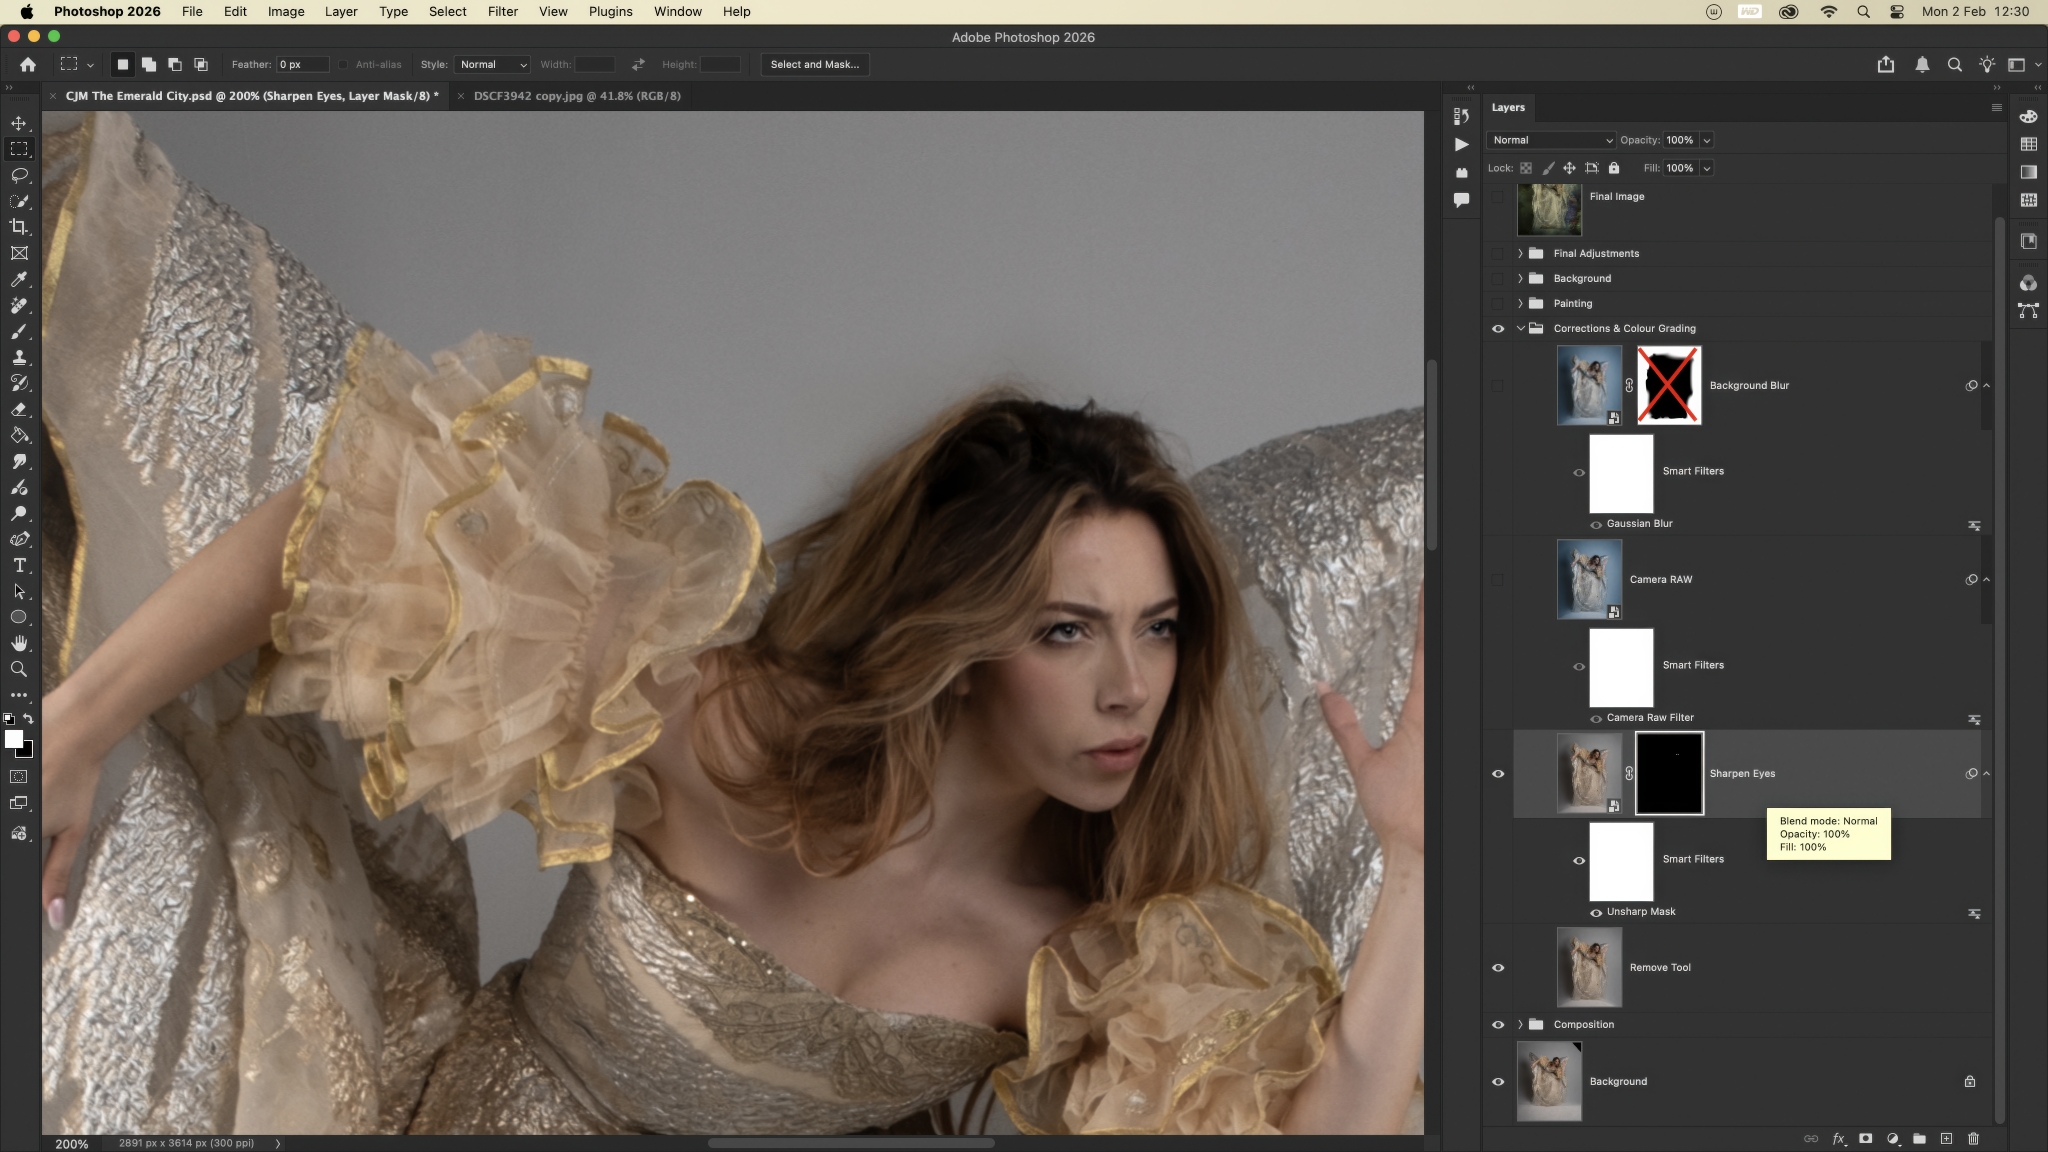This screenshot has height=1152, width=2048.
Task: Select the Crop tool
Action: pyautogui.click(x=19, y=227)
